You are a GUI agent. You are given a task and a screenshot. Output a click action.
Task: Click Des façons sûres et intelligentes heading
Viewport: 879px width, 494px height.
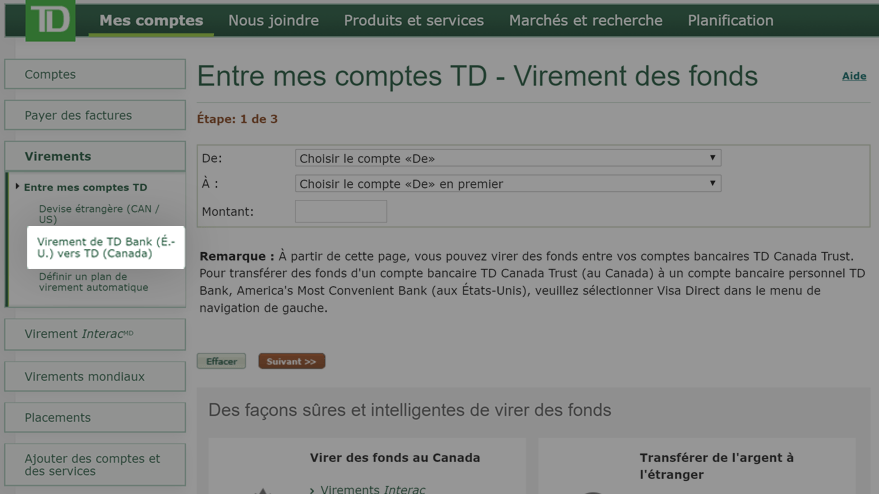pos(410,410)
